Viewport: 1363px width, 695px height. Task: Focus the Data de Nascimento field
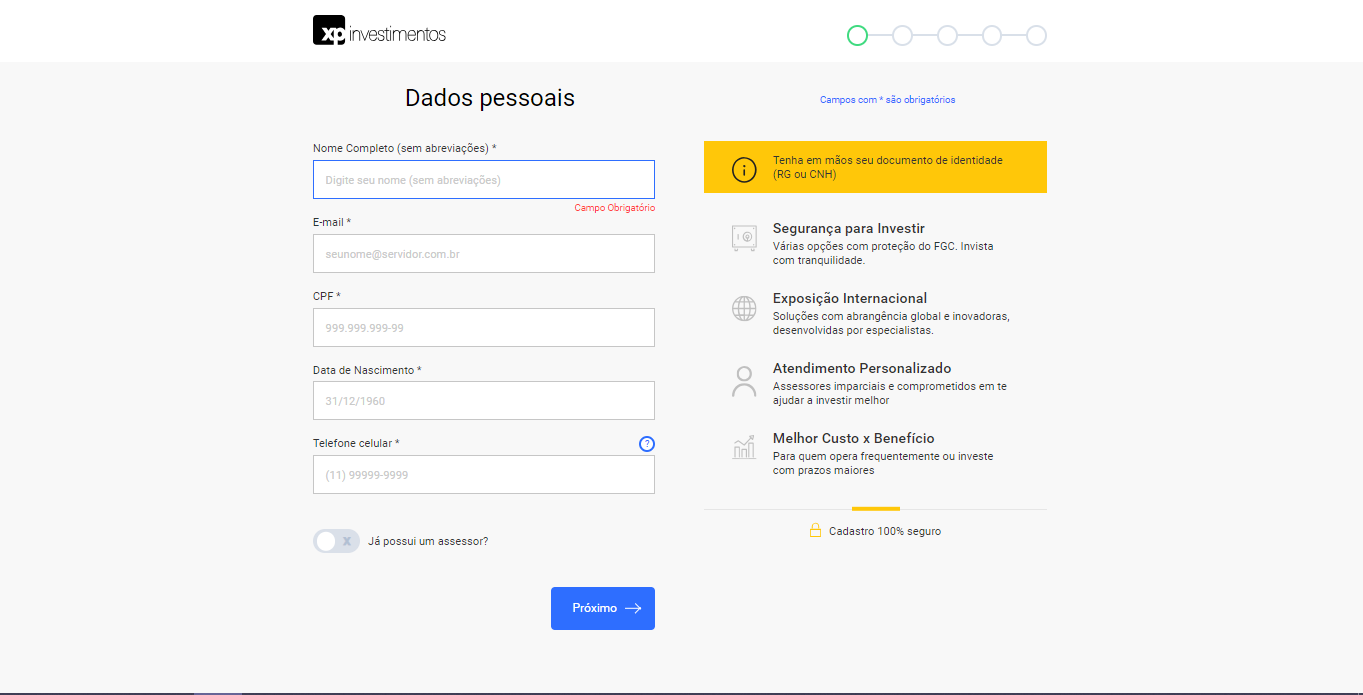[483, 400]
